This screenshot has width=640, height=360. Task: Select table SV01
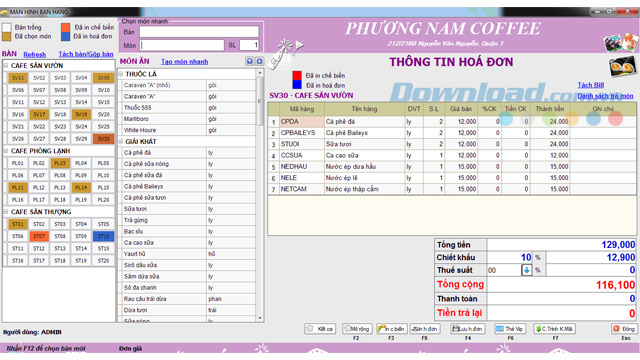[18, 78]
